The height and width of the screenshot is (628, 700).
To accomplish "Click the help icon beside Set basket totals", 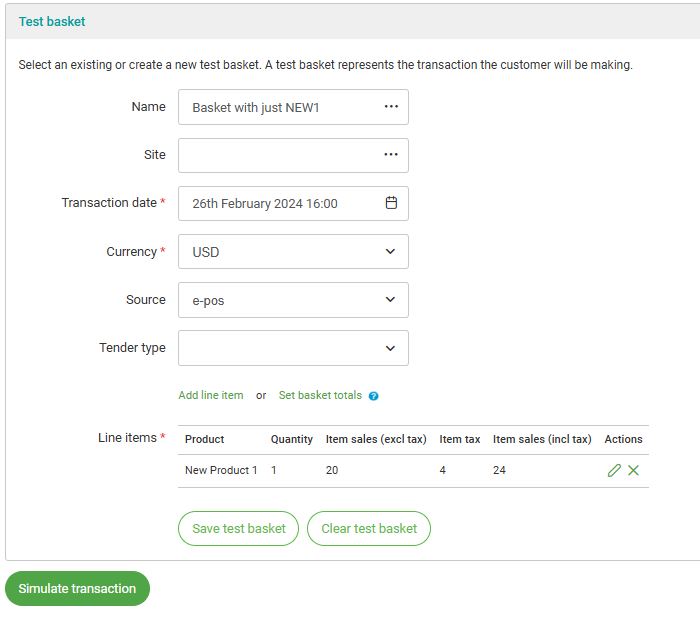I will [374, 396].
